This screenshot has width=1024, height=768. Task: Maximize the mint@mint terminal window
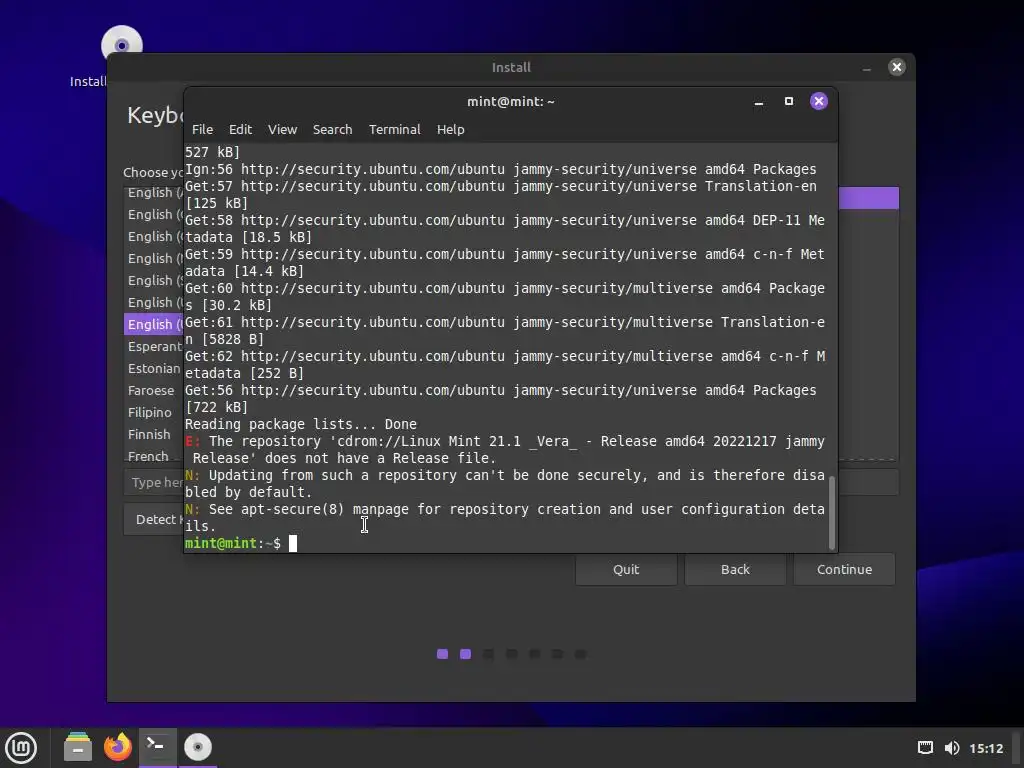point(789,101)
